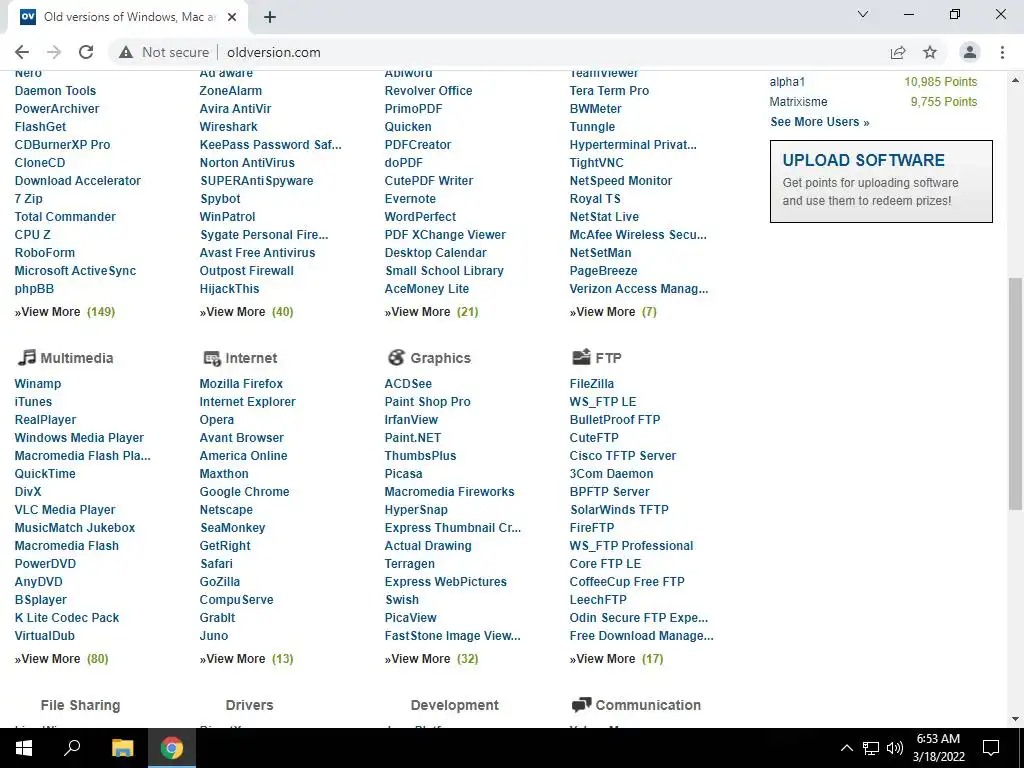Click the share page icon in the address bar
This screenshot has width=1024, height=768.
point(898,52)
